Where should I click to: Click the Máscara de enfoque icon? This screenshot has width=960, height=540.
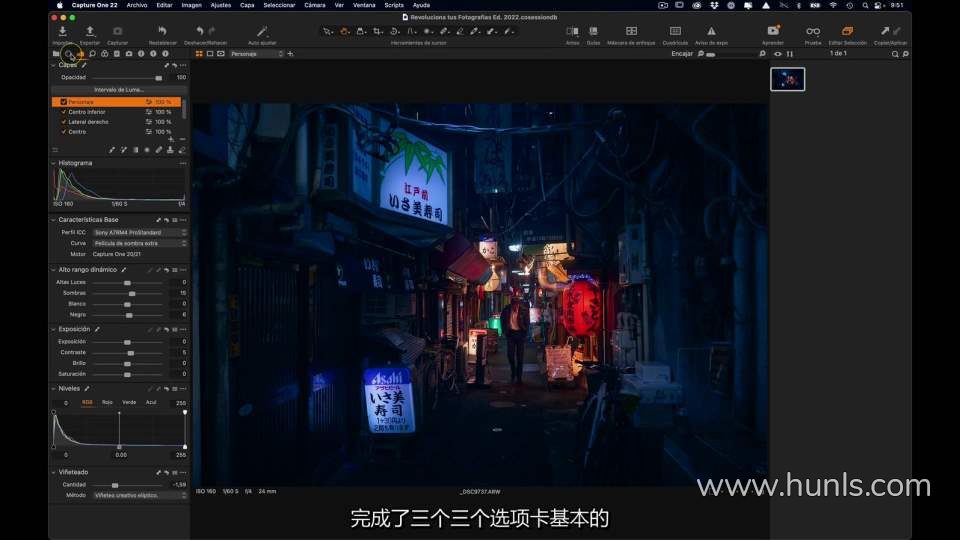click(631, 31)
